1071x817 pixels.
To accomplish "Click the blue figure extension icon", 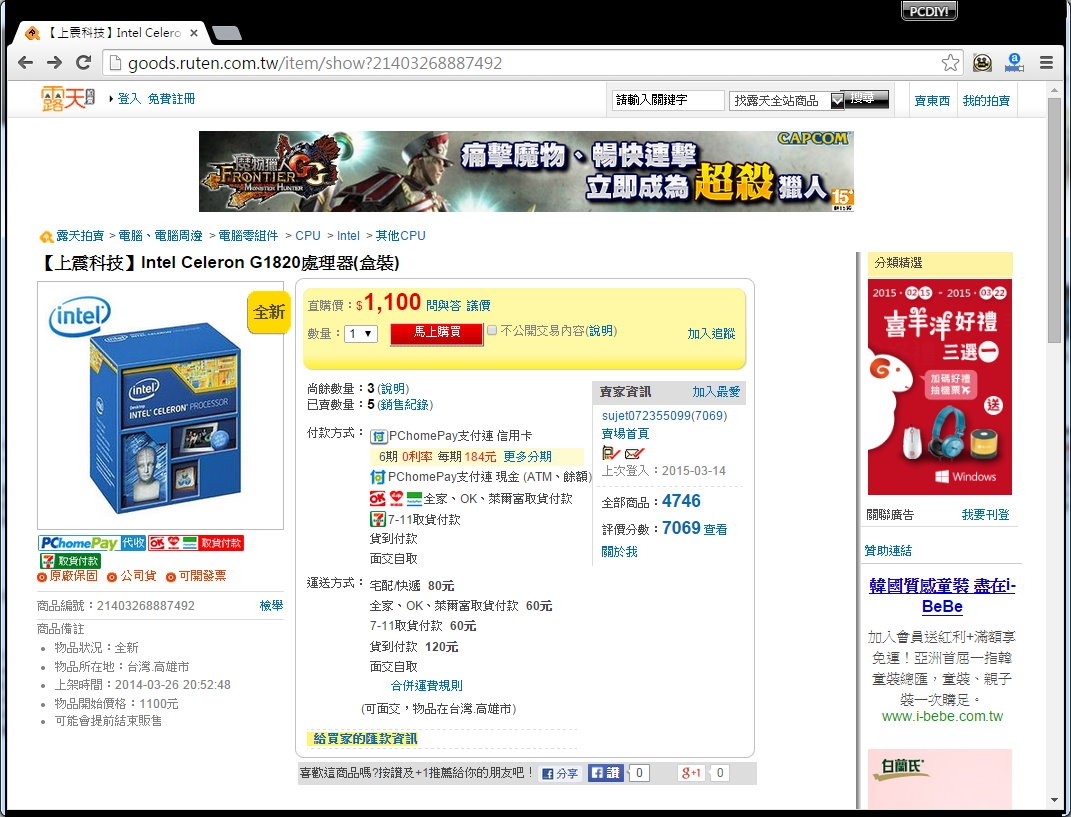I will click(1014, 63).
